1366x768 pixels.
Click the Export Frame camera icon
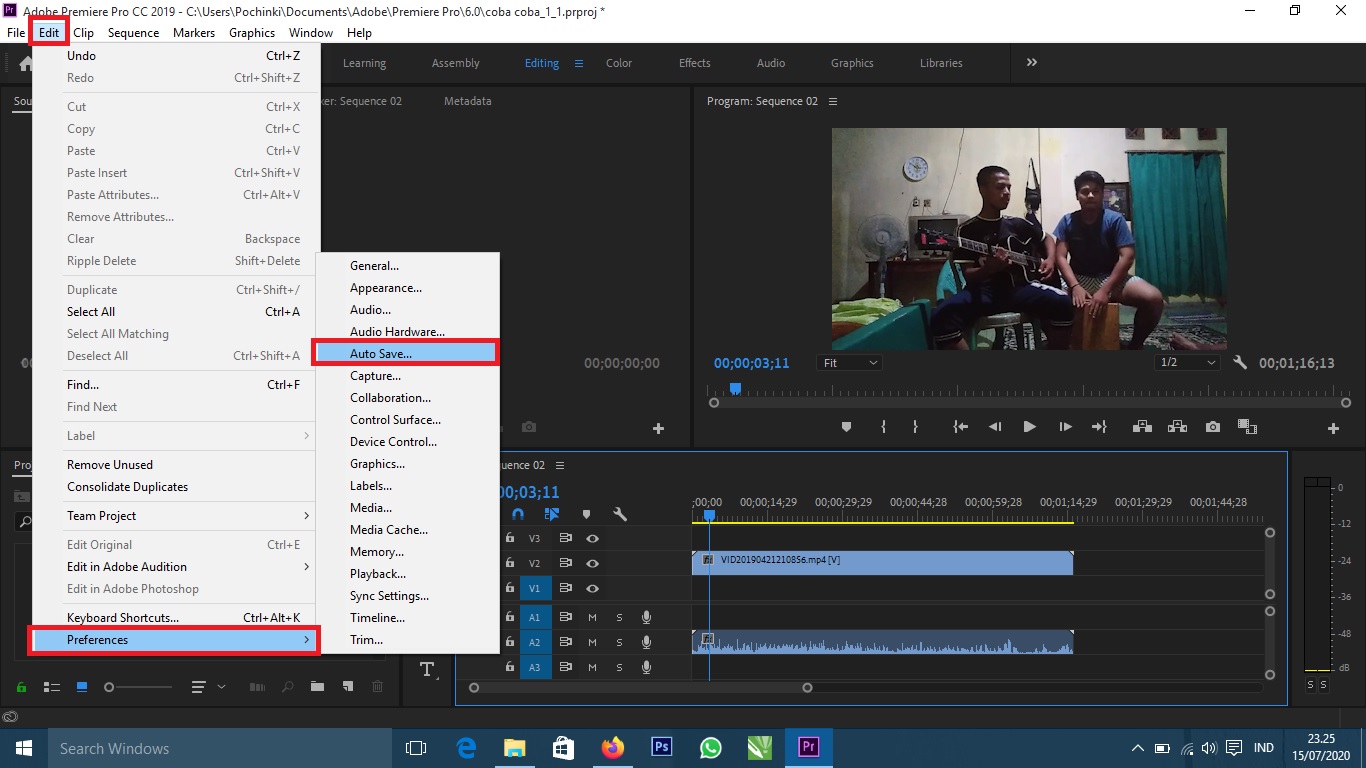pos(1212,427)
